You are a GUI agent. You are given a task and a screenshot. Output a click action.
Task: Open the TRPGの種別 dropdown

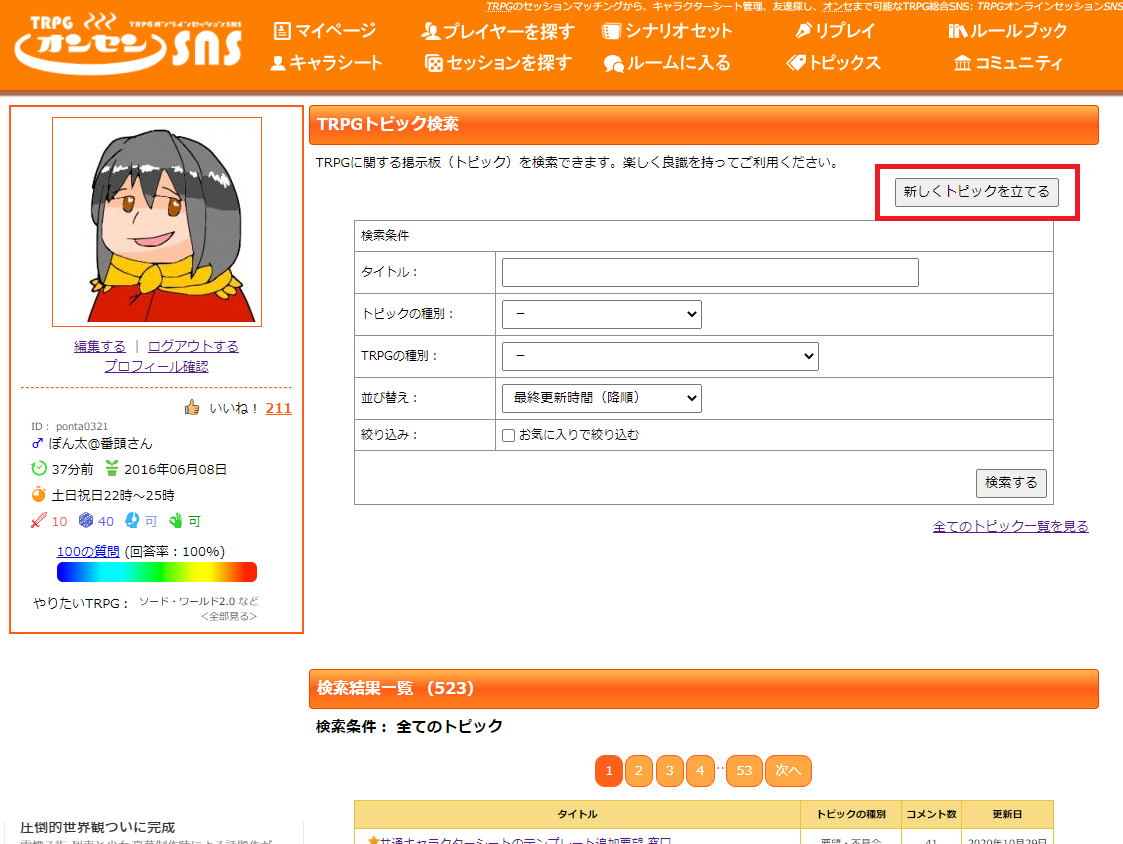click(660, 356)
